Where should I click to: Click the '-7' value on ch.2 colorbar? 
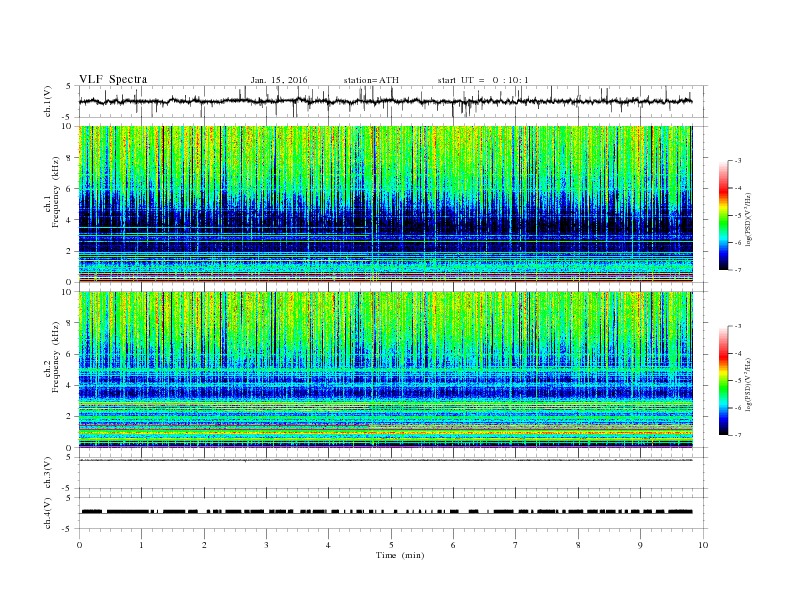pos(738,435)
